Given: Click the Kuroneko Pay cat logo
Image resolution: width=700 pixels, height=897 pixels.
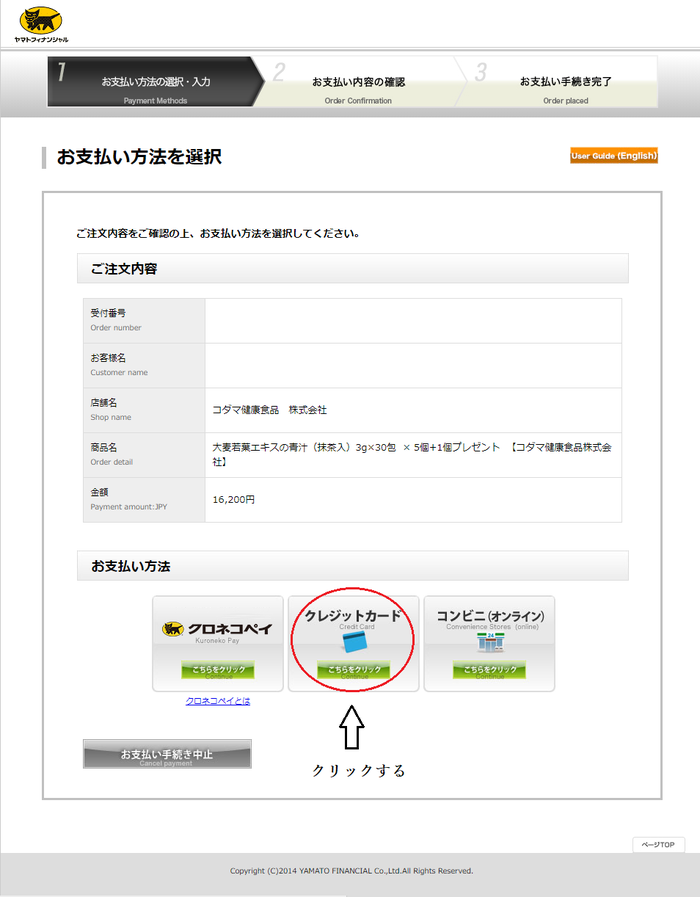Looking at the screenshot, I should point(172,629).
